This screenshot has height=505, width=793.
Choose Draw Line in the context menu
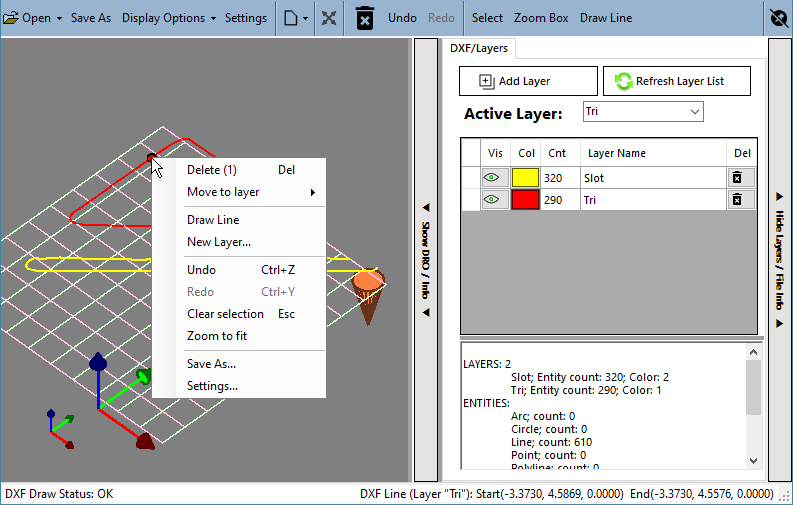(x=239, y=220)
